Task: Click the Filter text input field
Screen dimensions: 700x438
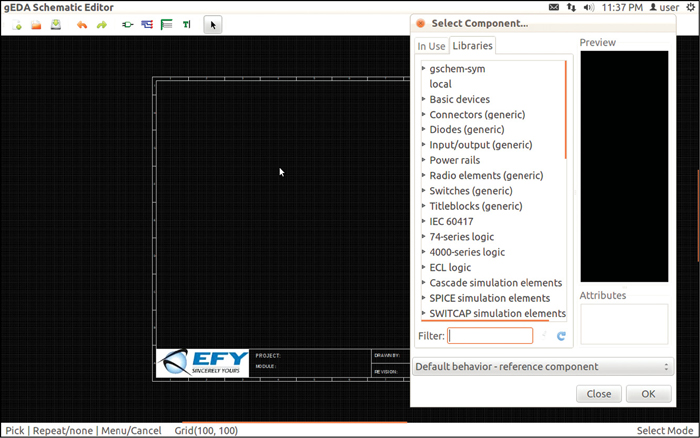Action: pos(490,337)
